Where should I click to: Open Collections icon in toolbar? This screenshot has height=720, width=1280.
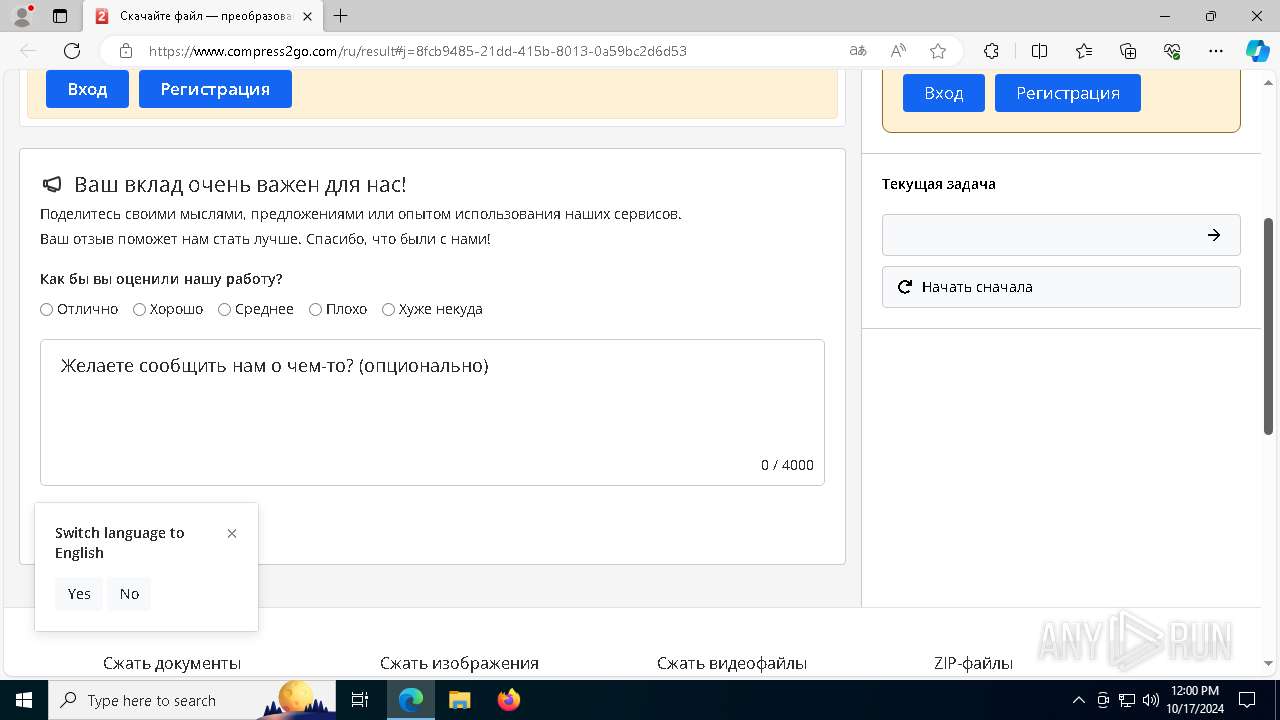(x=1128, y=51)
